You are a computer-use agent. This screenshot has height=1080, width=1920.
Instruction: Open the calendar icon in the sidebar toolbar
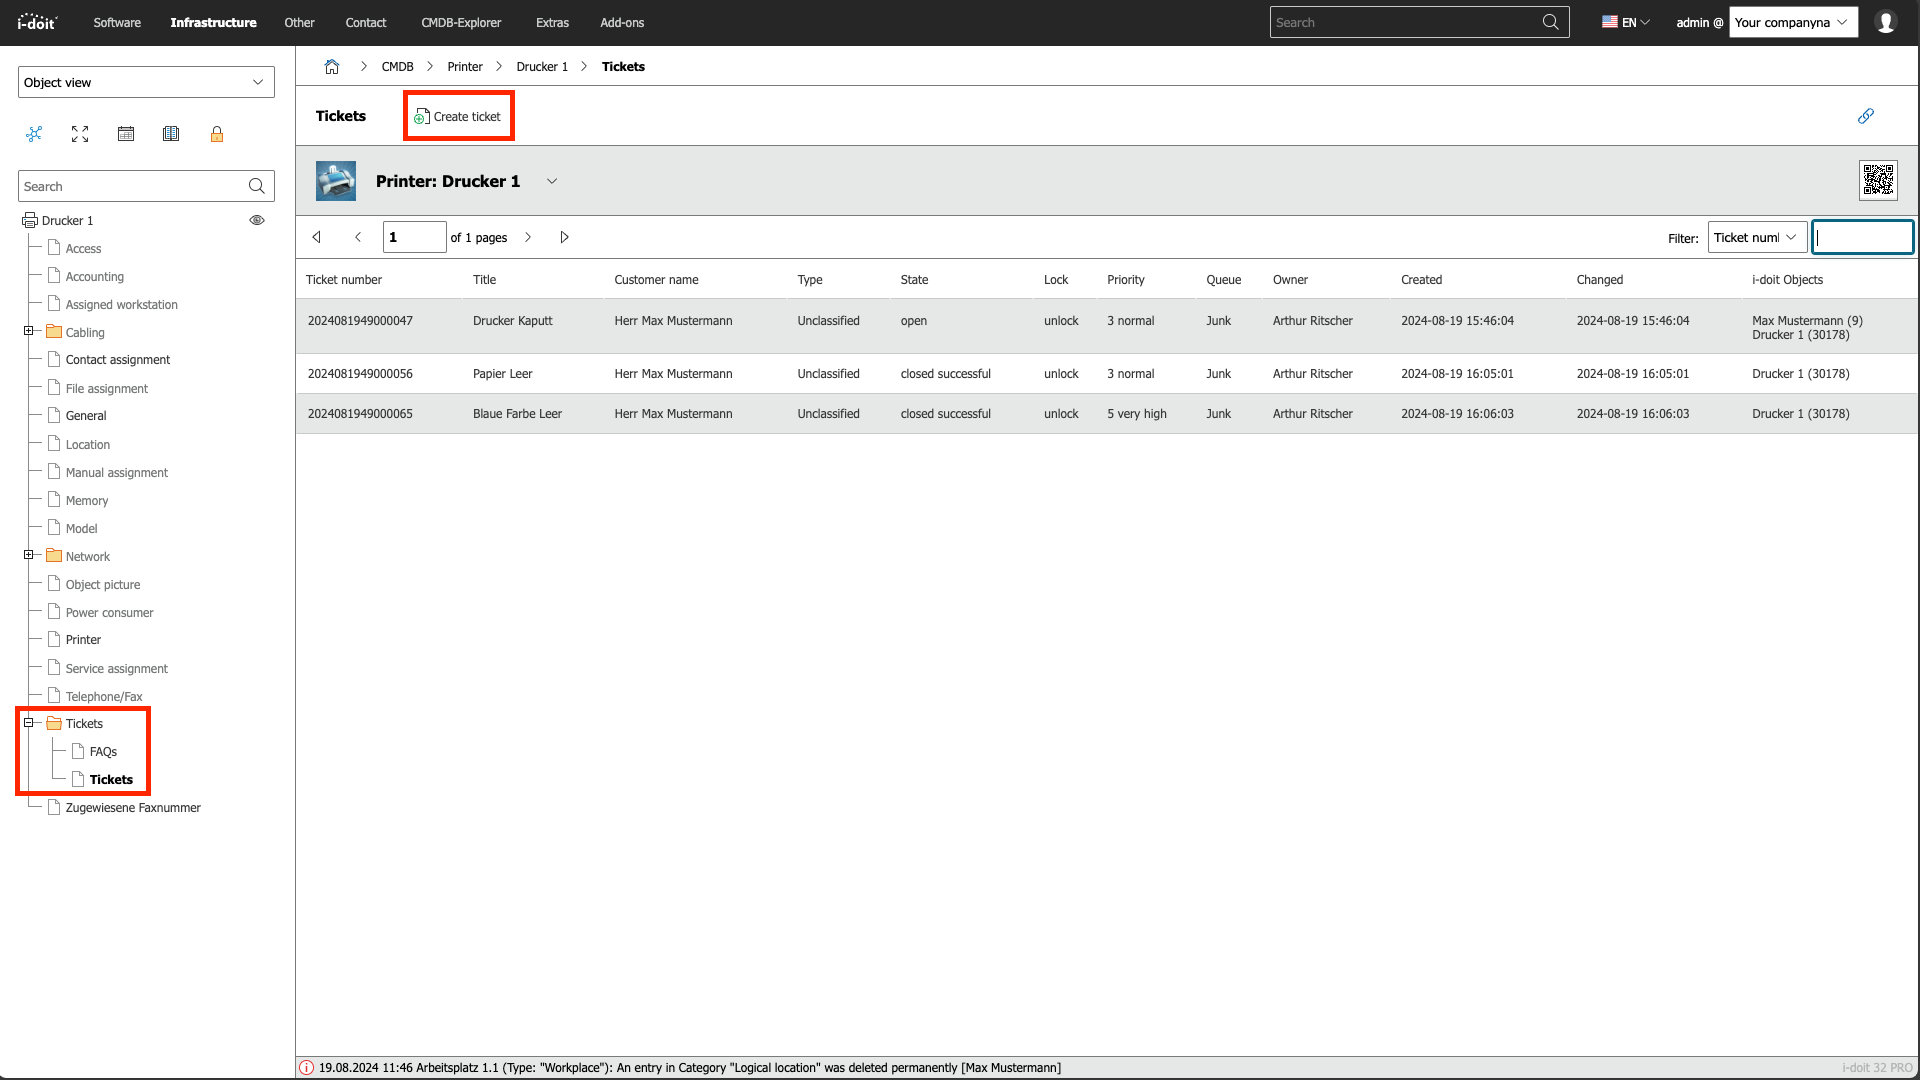click(x=126, y=134)
